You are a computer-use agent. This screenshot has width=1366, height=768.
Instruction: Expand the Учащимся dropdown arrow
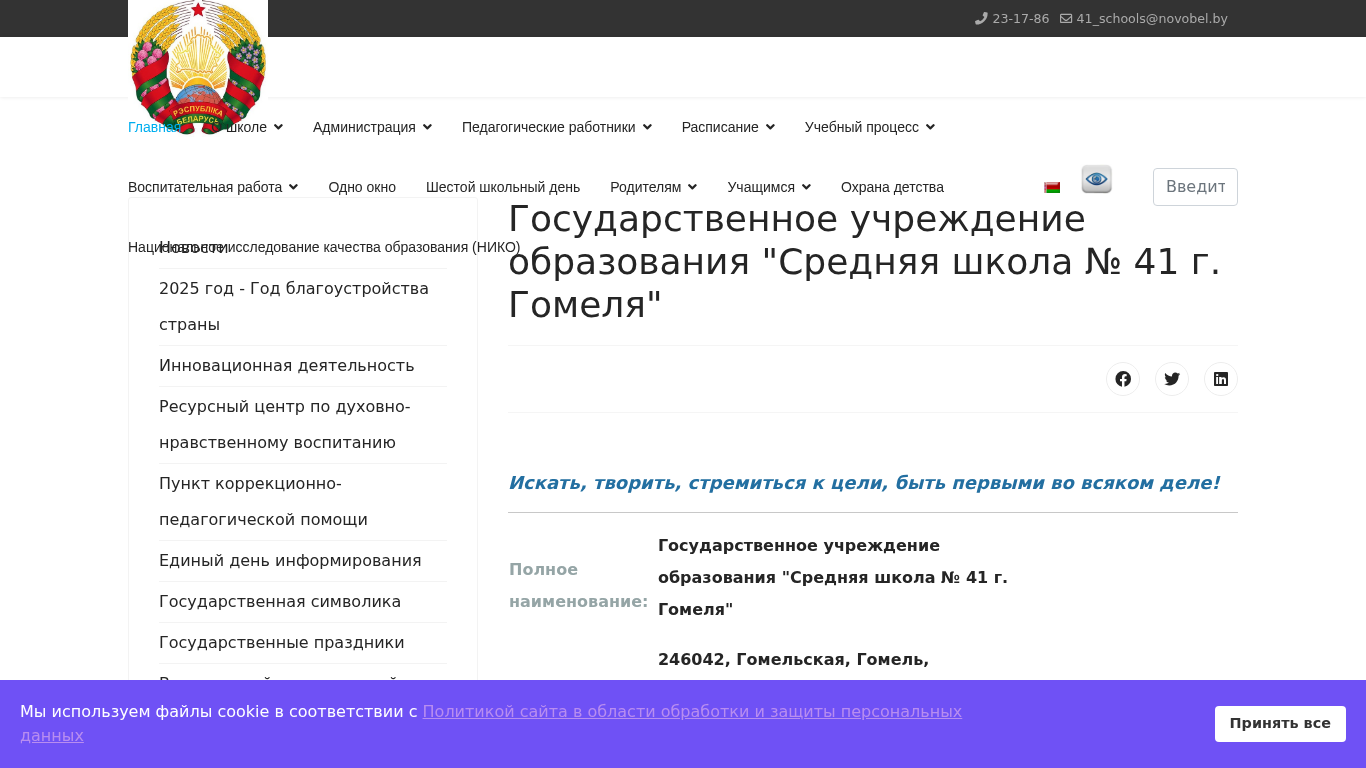point(806,187)
